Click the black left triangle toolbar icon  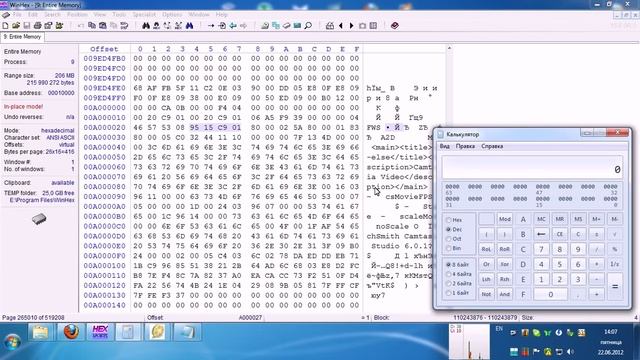pyautogui.click(x=341, y=26)
